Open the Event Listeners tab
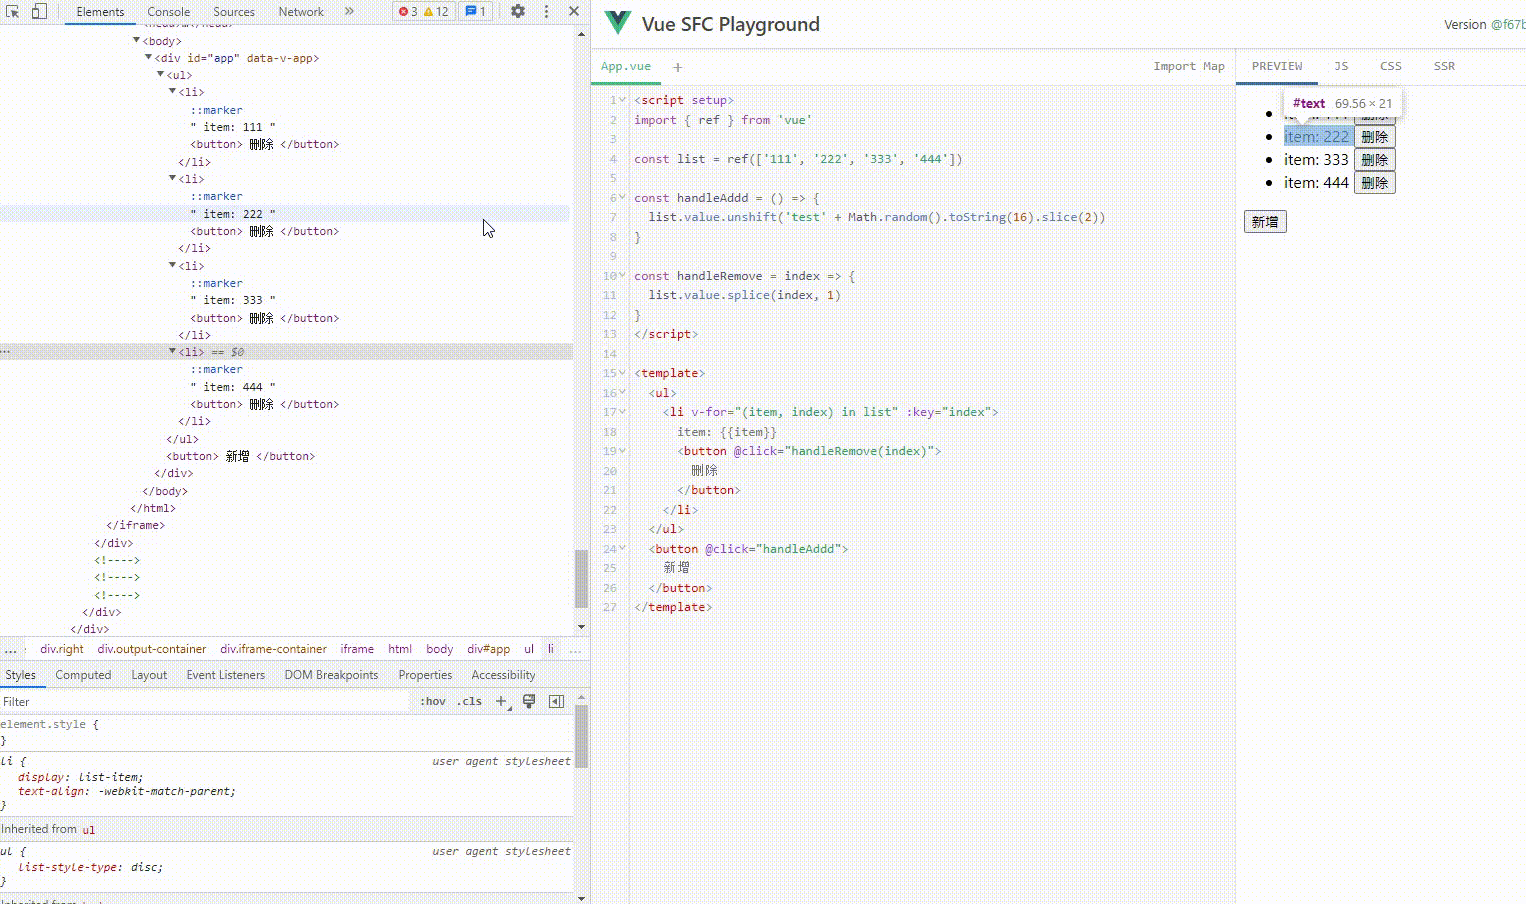The width and height of the screenshot is (1526, 904). (x=225, y=675)
